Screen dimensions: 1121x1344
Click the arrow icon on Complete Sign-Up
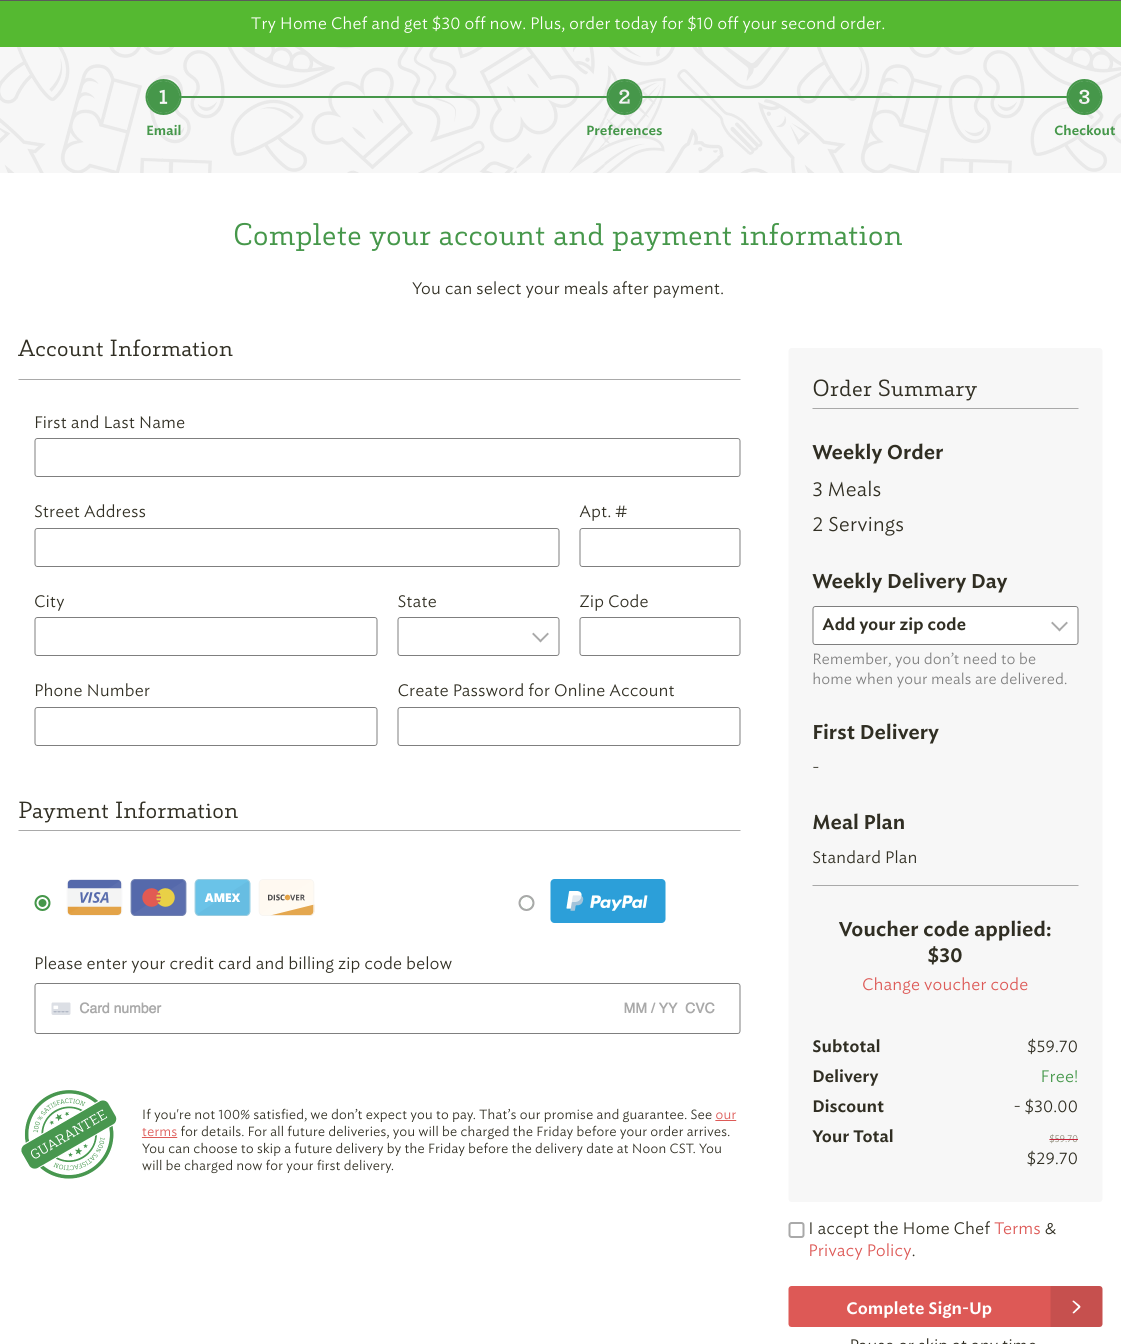[x=1076, y=1307]
